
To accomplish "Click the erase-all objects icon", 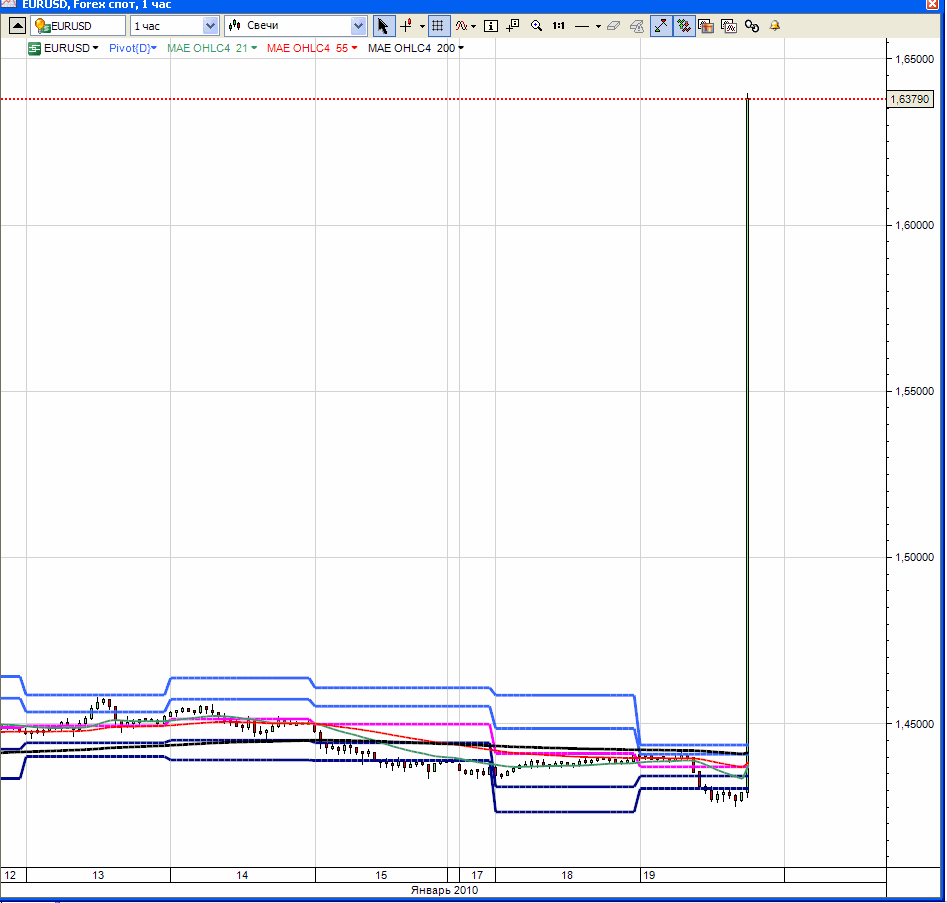I will click(637, 26).
